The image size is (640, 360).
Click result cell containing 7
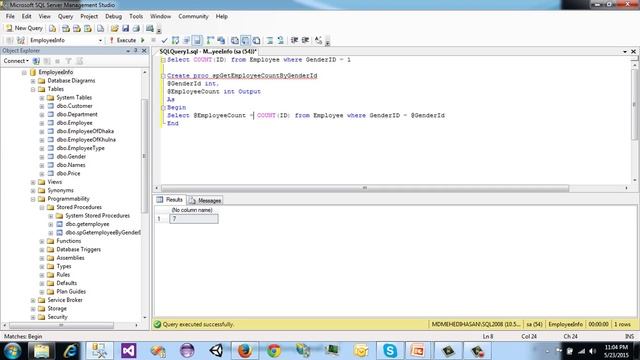[x=193, y=219]
